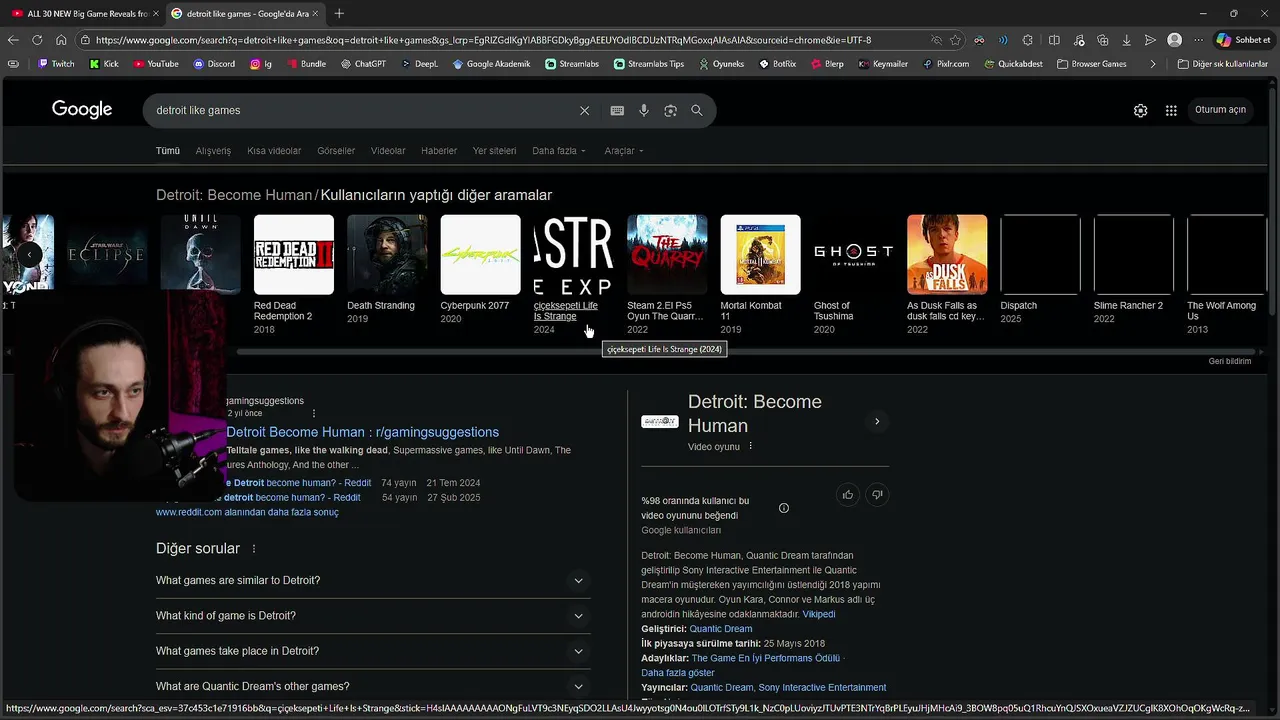The height and width of the screenshot is (720, 1280).
Task: Expand 'What games are similar to Detroit?'
Action: click(373, 580)
